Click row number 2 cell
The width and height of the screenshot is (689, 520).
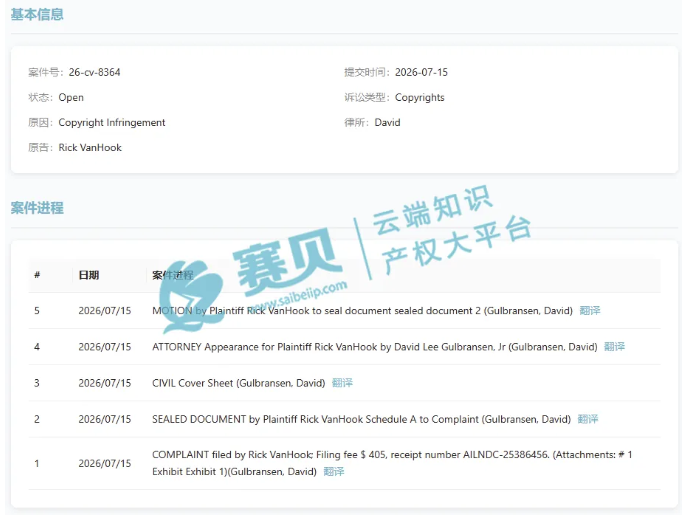(37, 419)
